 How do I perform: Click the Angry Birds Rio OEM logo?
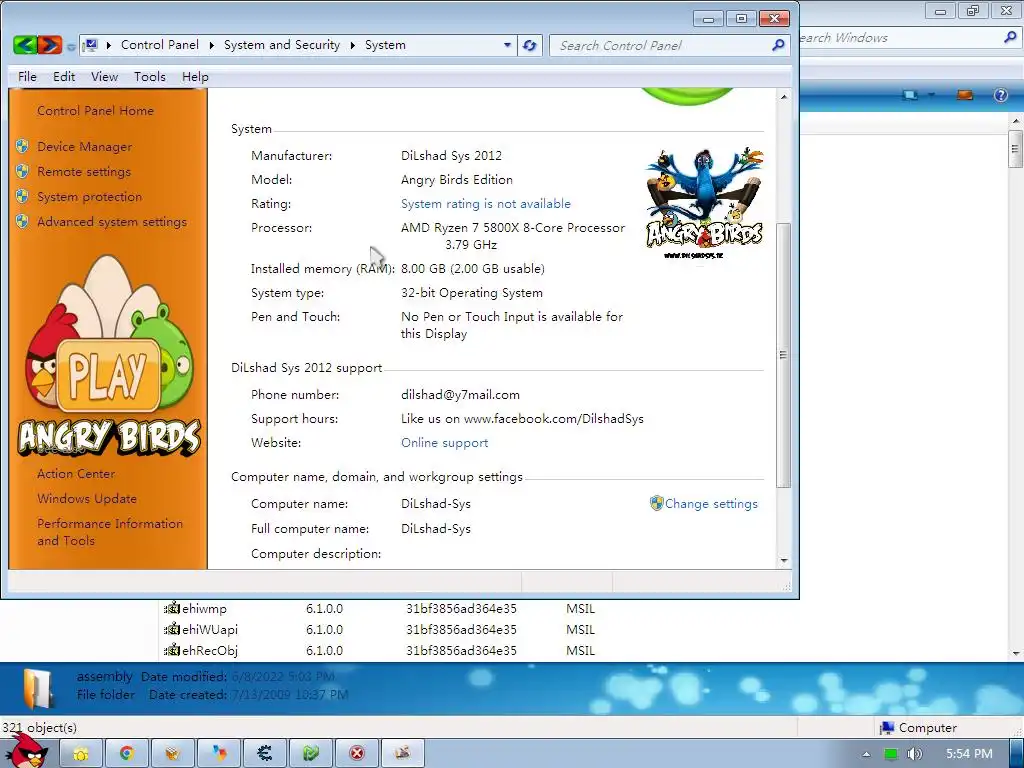click(704, 204)
